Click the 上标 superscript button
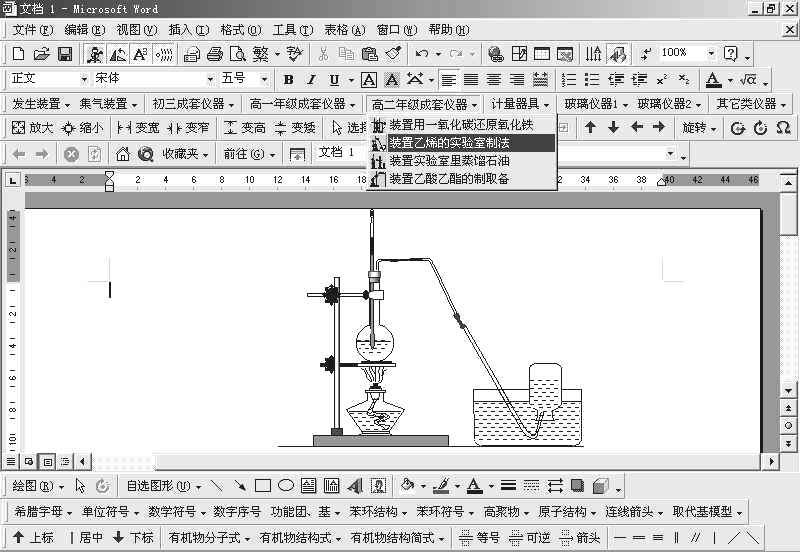 click(x=33, y=537)
